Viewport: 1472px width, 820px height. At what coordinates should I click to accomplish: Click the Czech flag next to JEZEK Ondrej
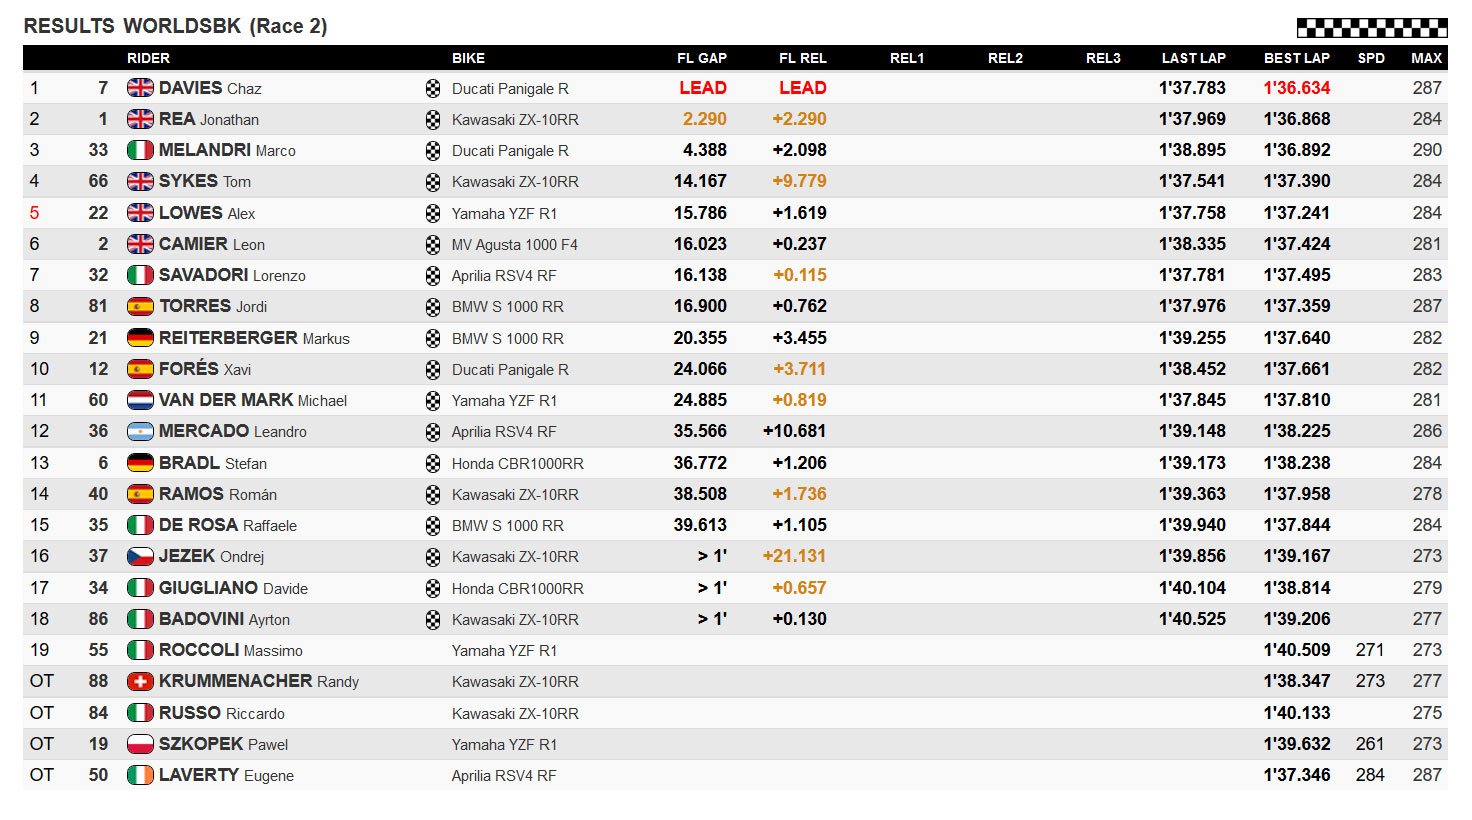(x=140, y=556)
